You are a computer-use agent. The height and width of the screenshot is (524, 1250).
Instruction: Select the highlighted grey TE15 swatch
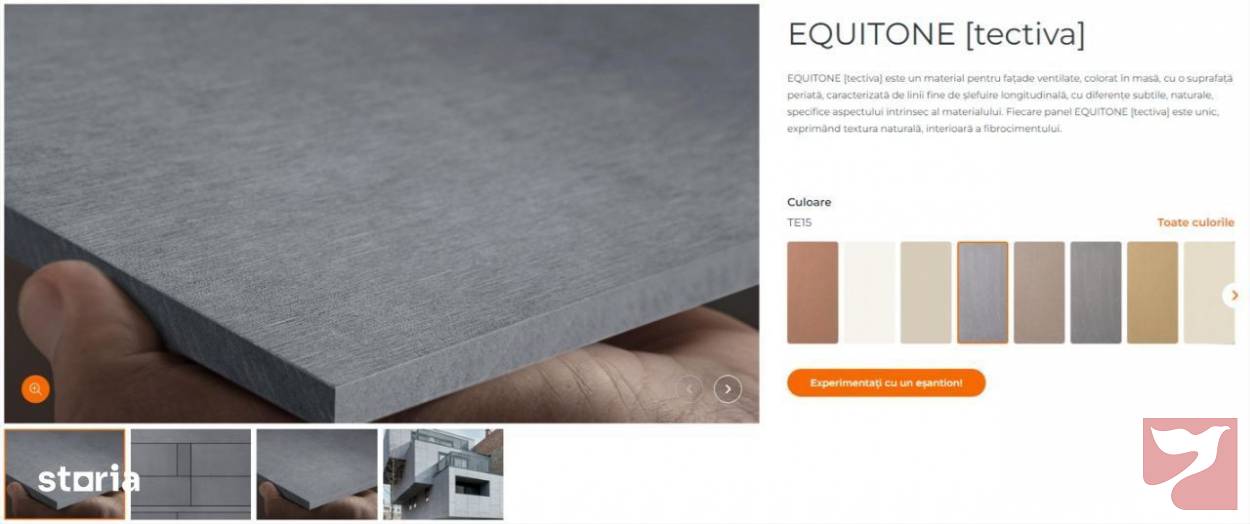click(982, 293)
